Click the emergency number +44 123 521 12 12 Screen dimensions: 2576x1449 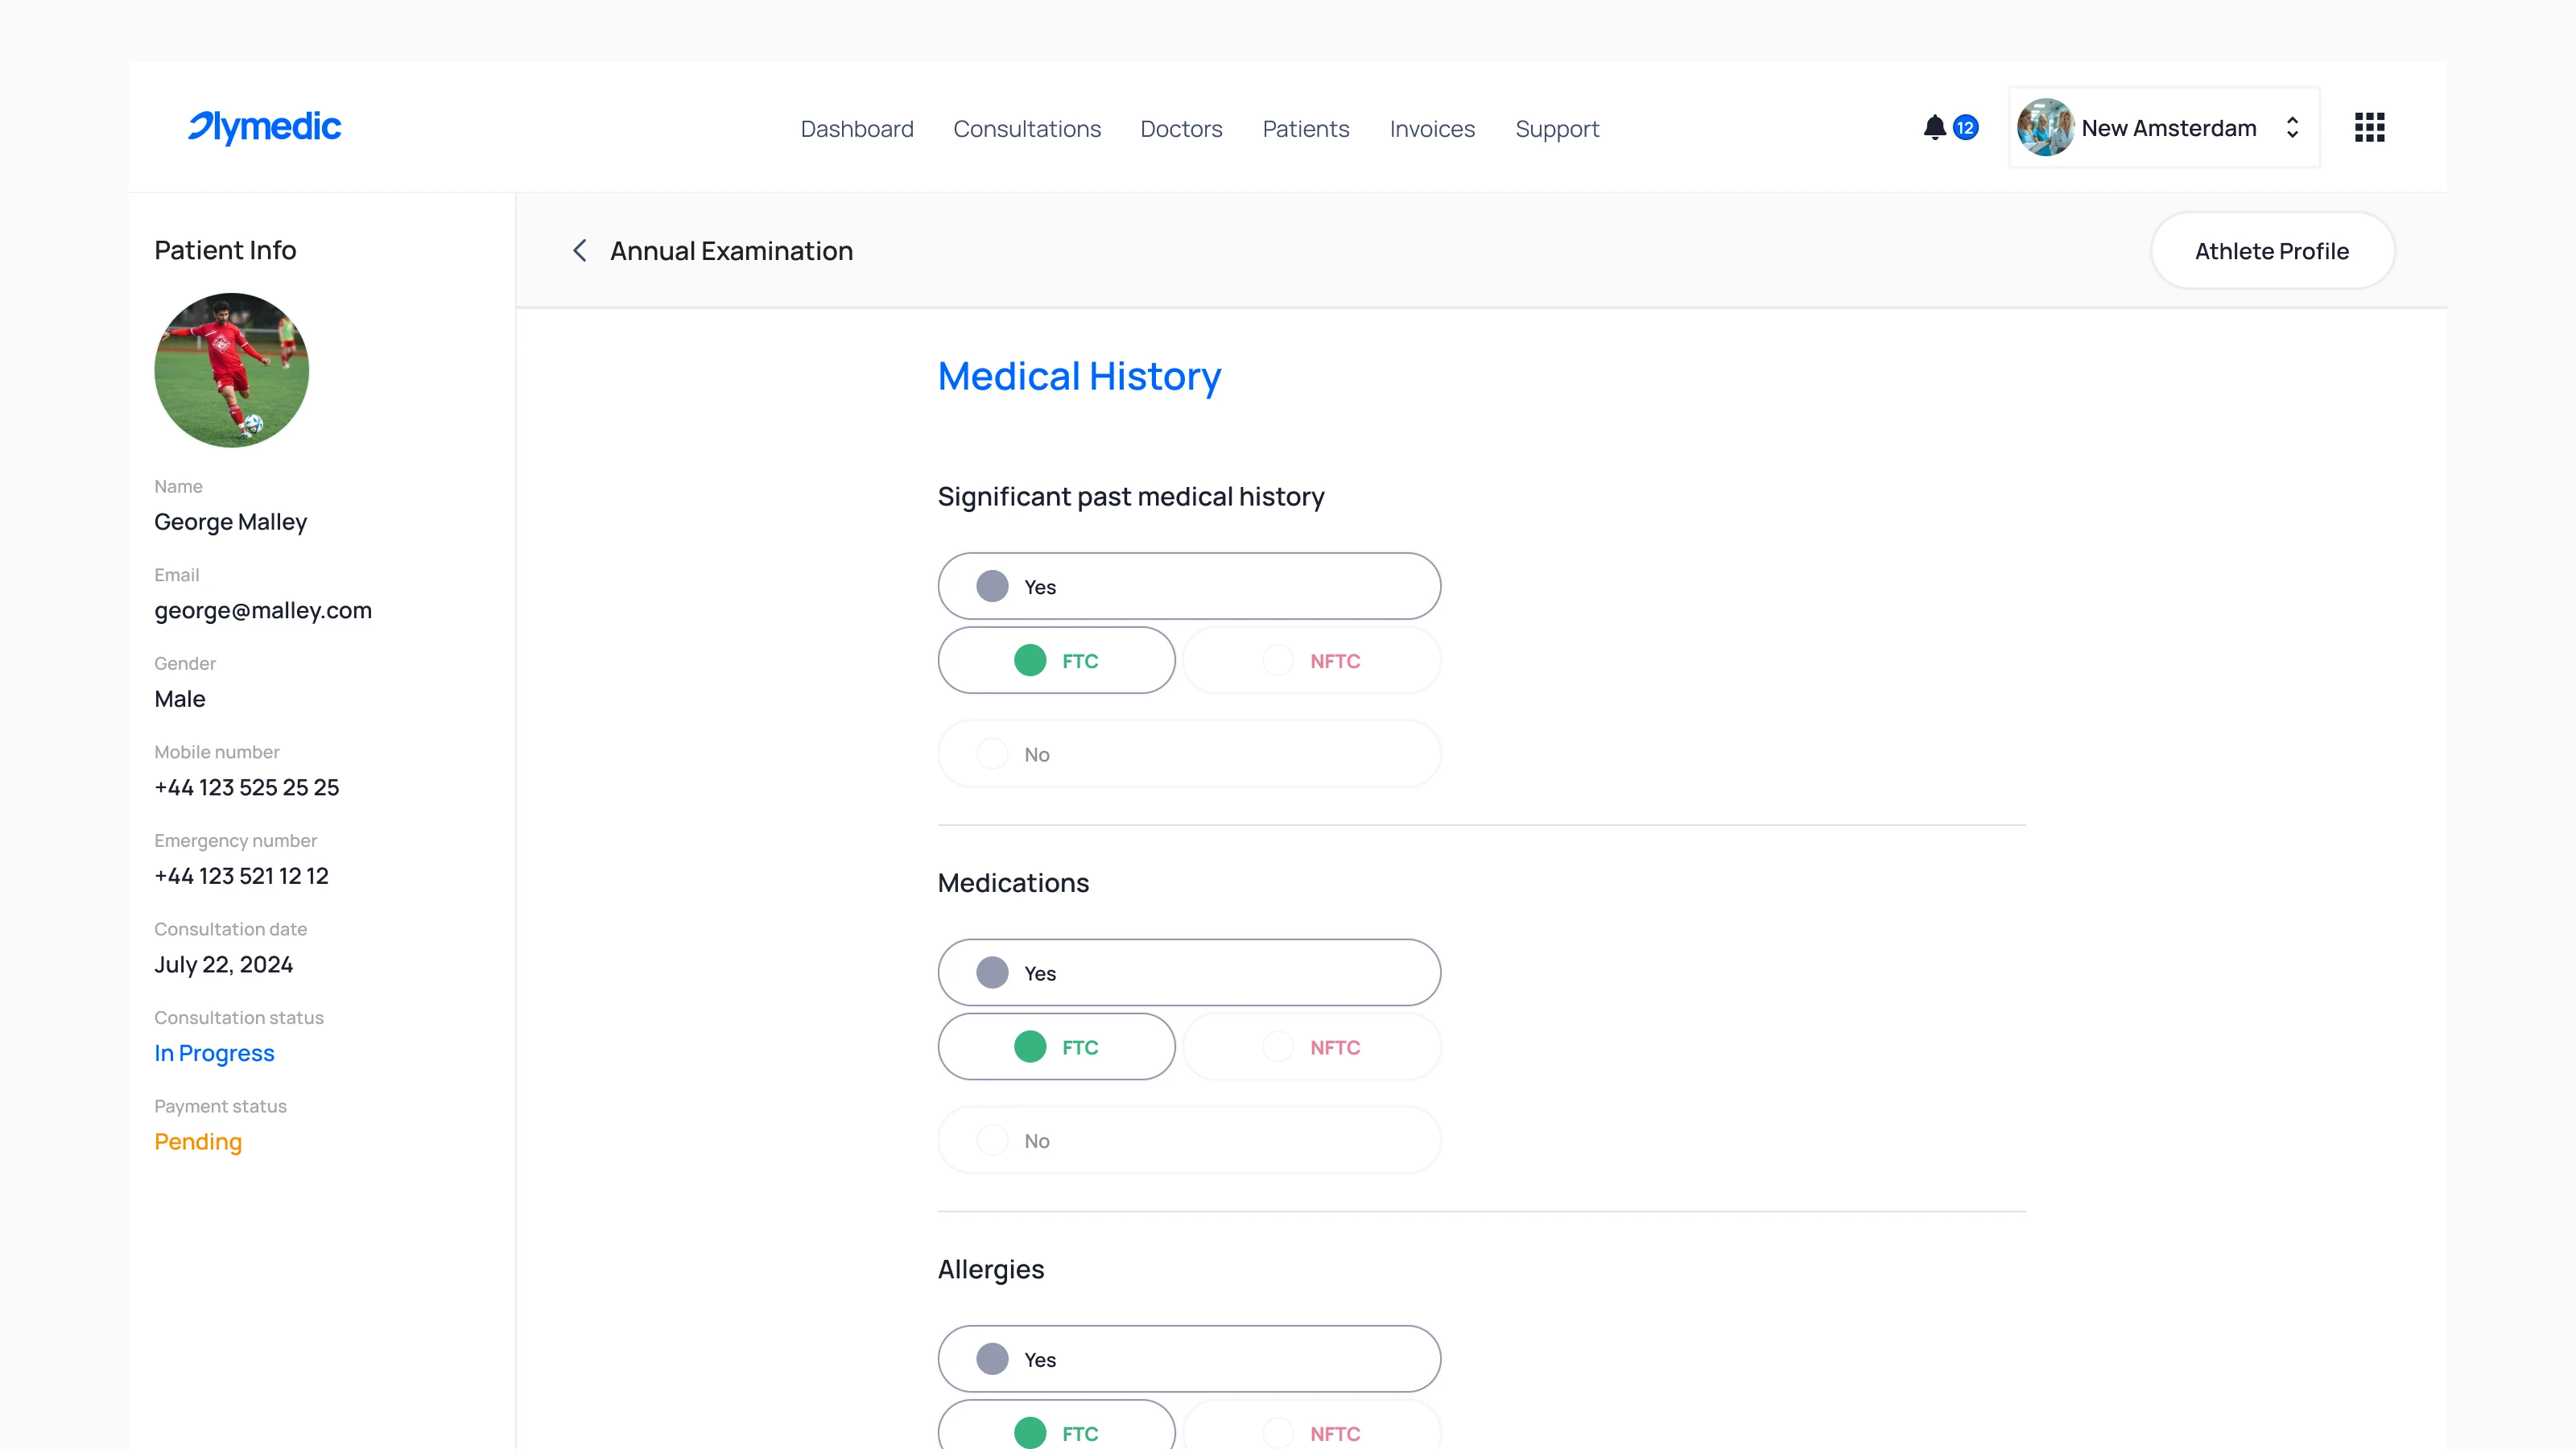(x=241, y=876)
